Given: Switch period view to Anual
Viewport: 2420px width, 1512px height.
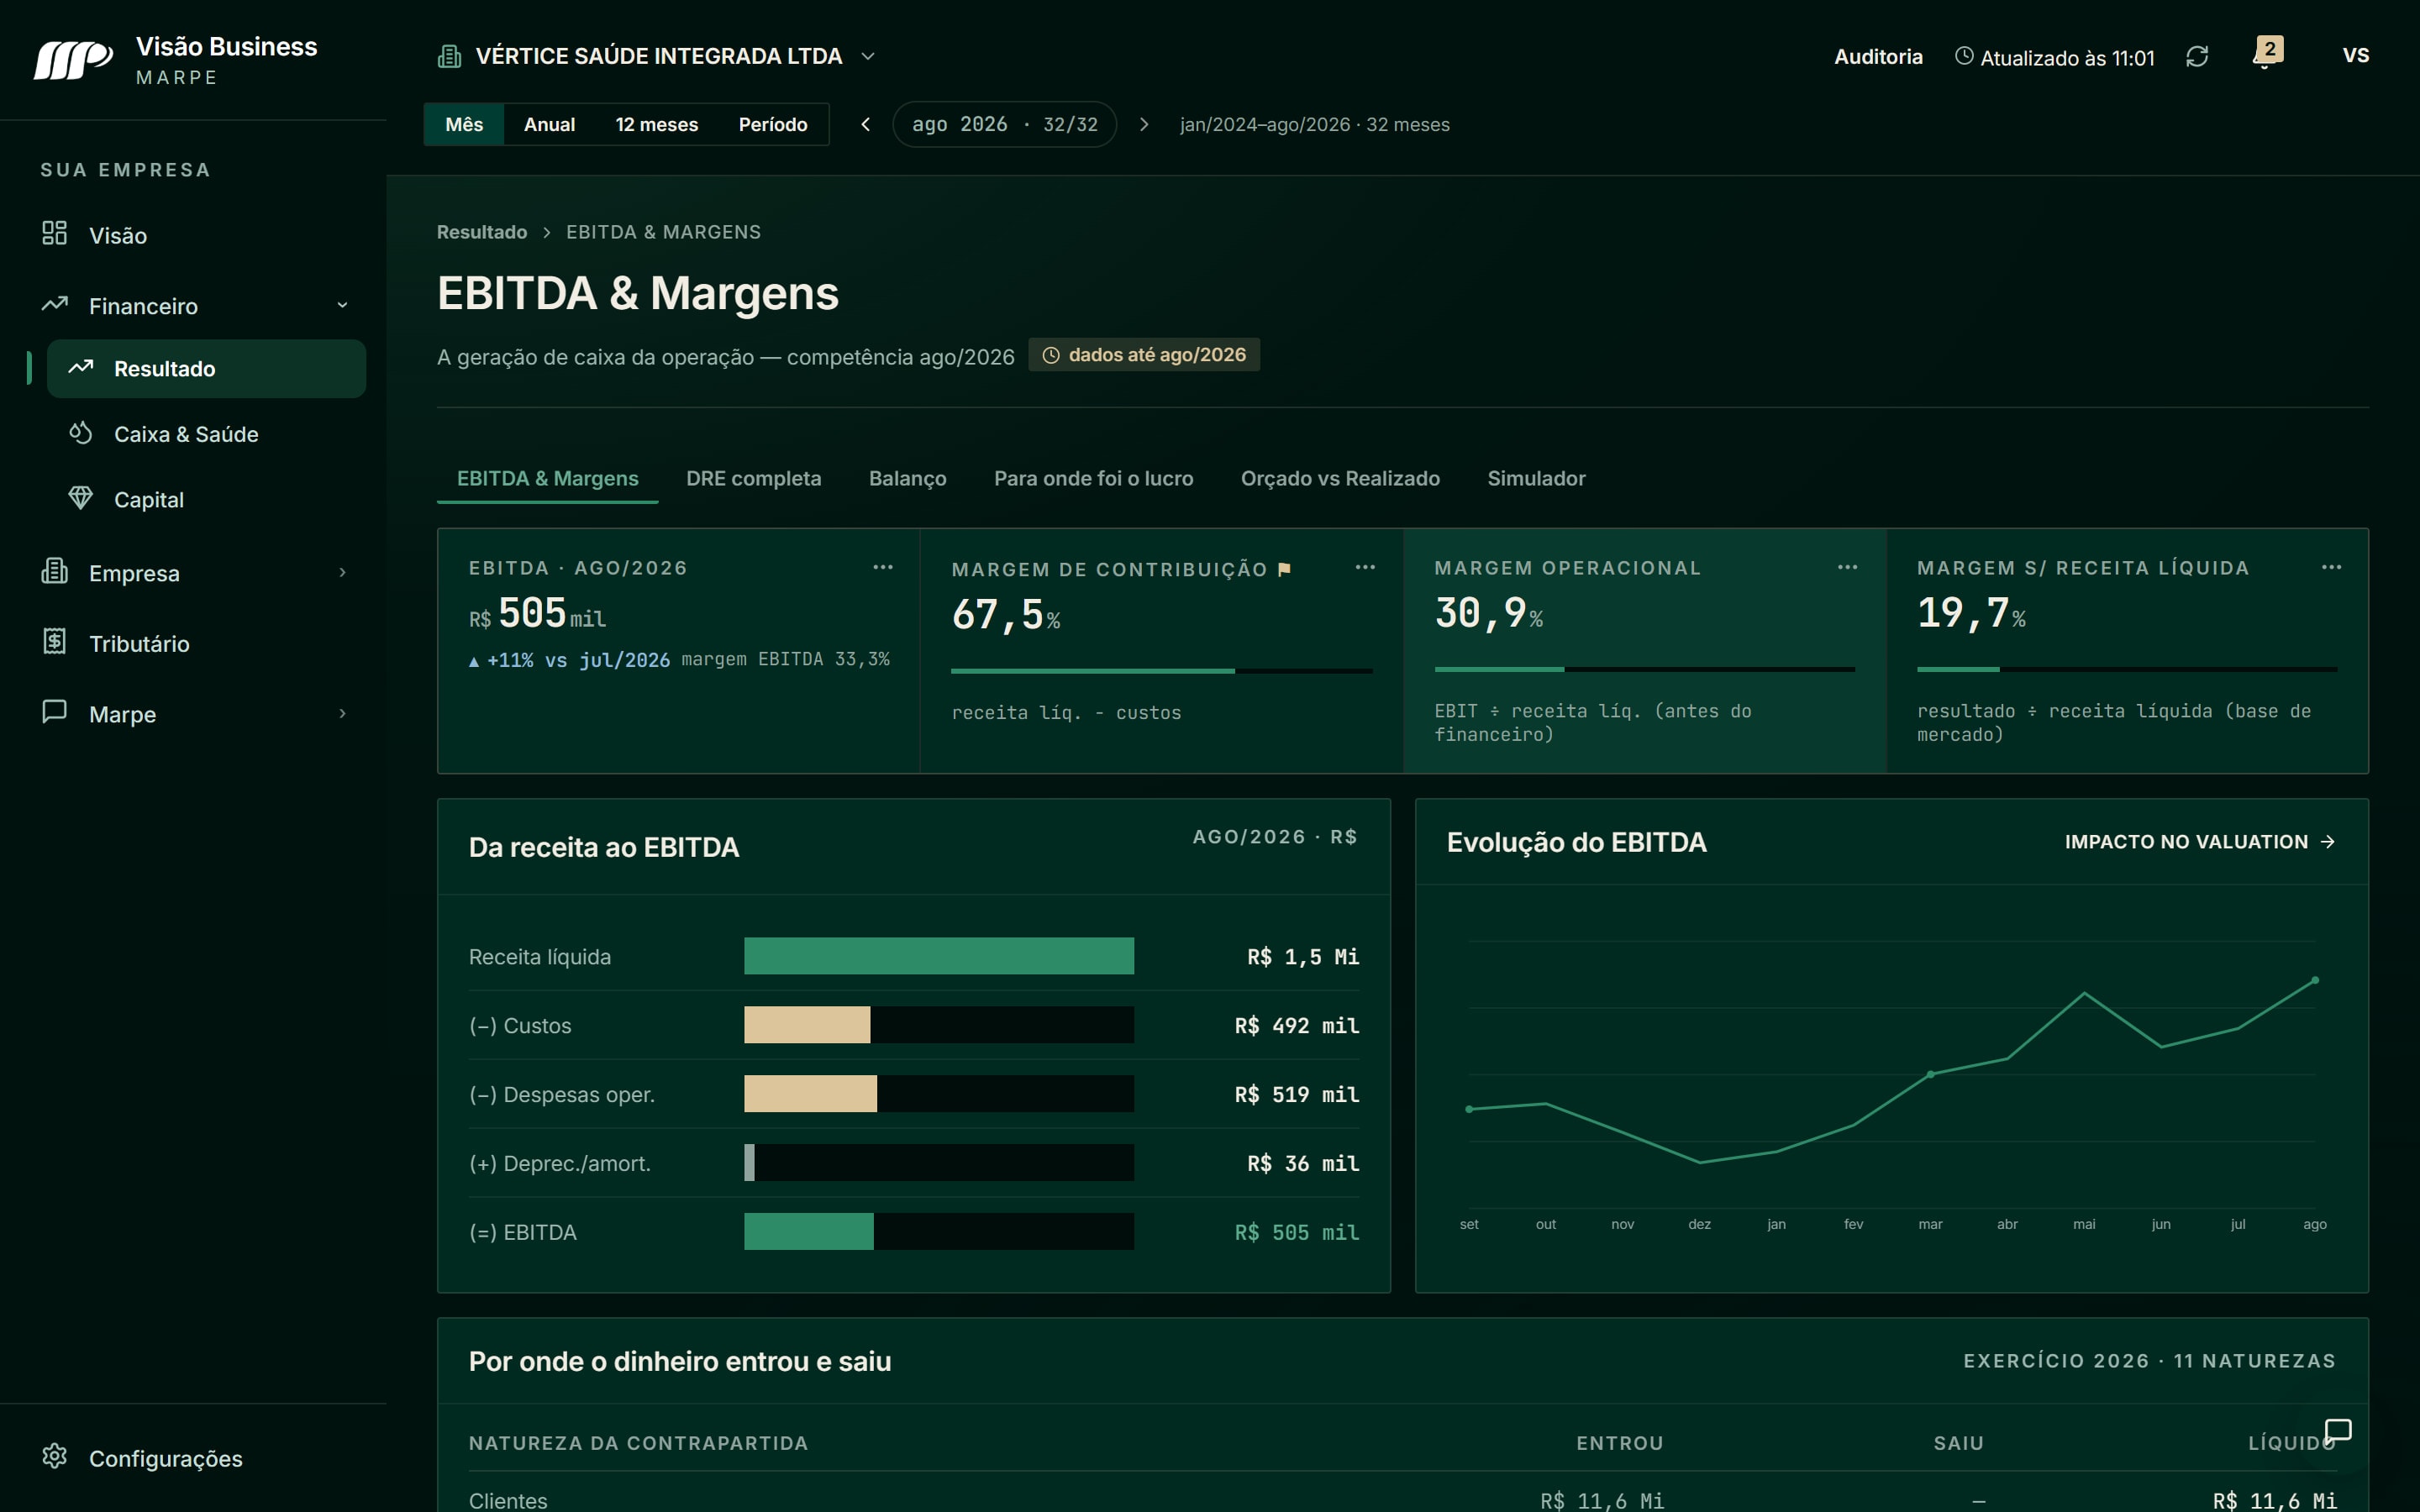Looking at the screenshot, I should (549, 124).
